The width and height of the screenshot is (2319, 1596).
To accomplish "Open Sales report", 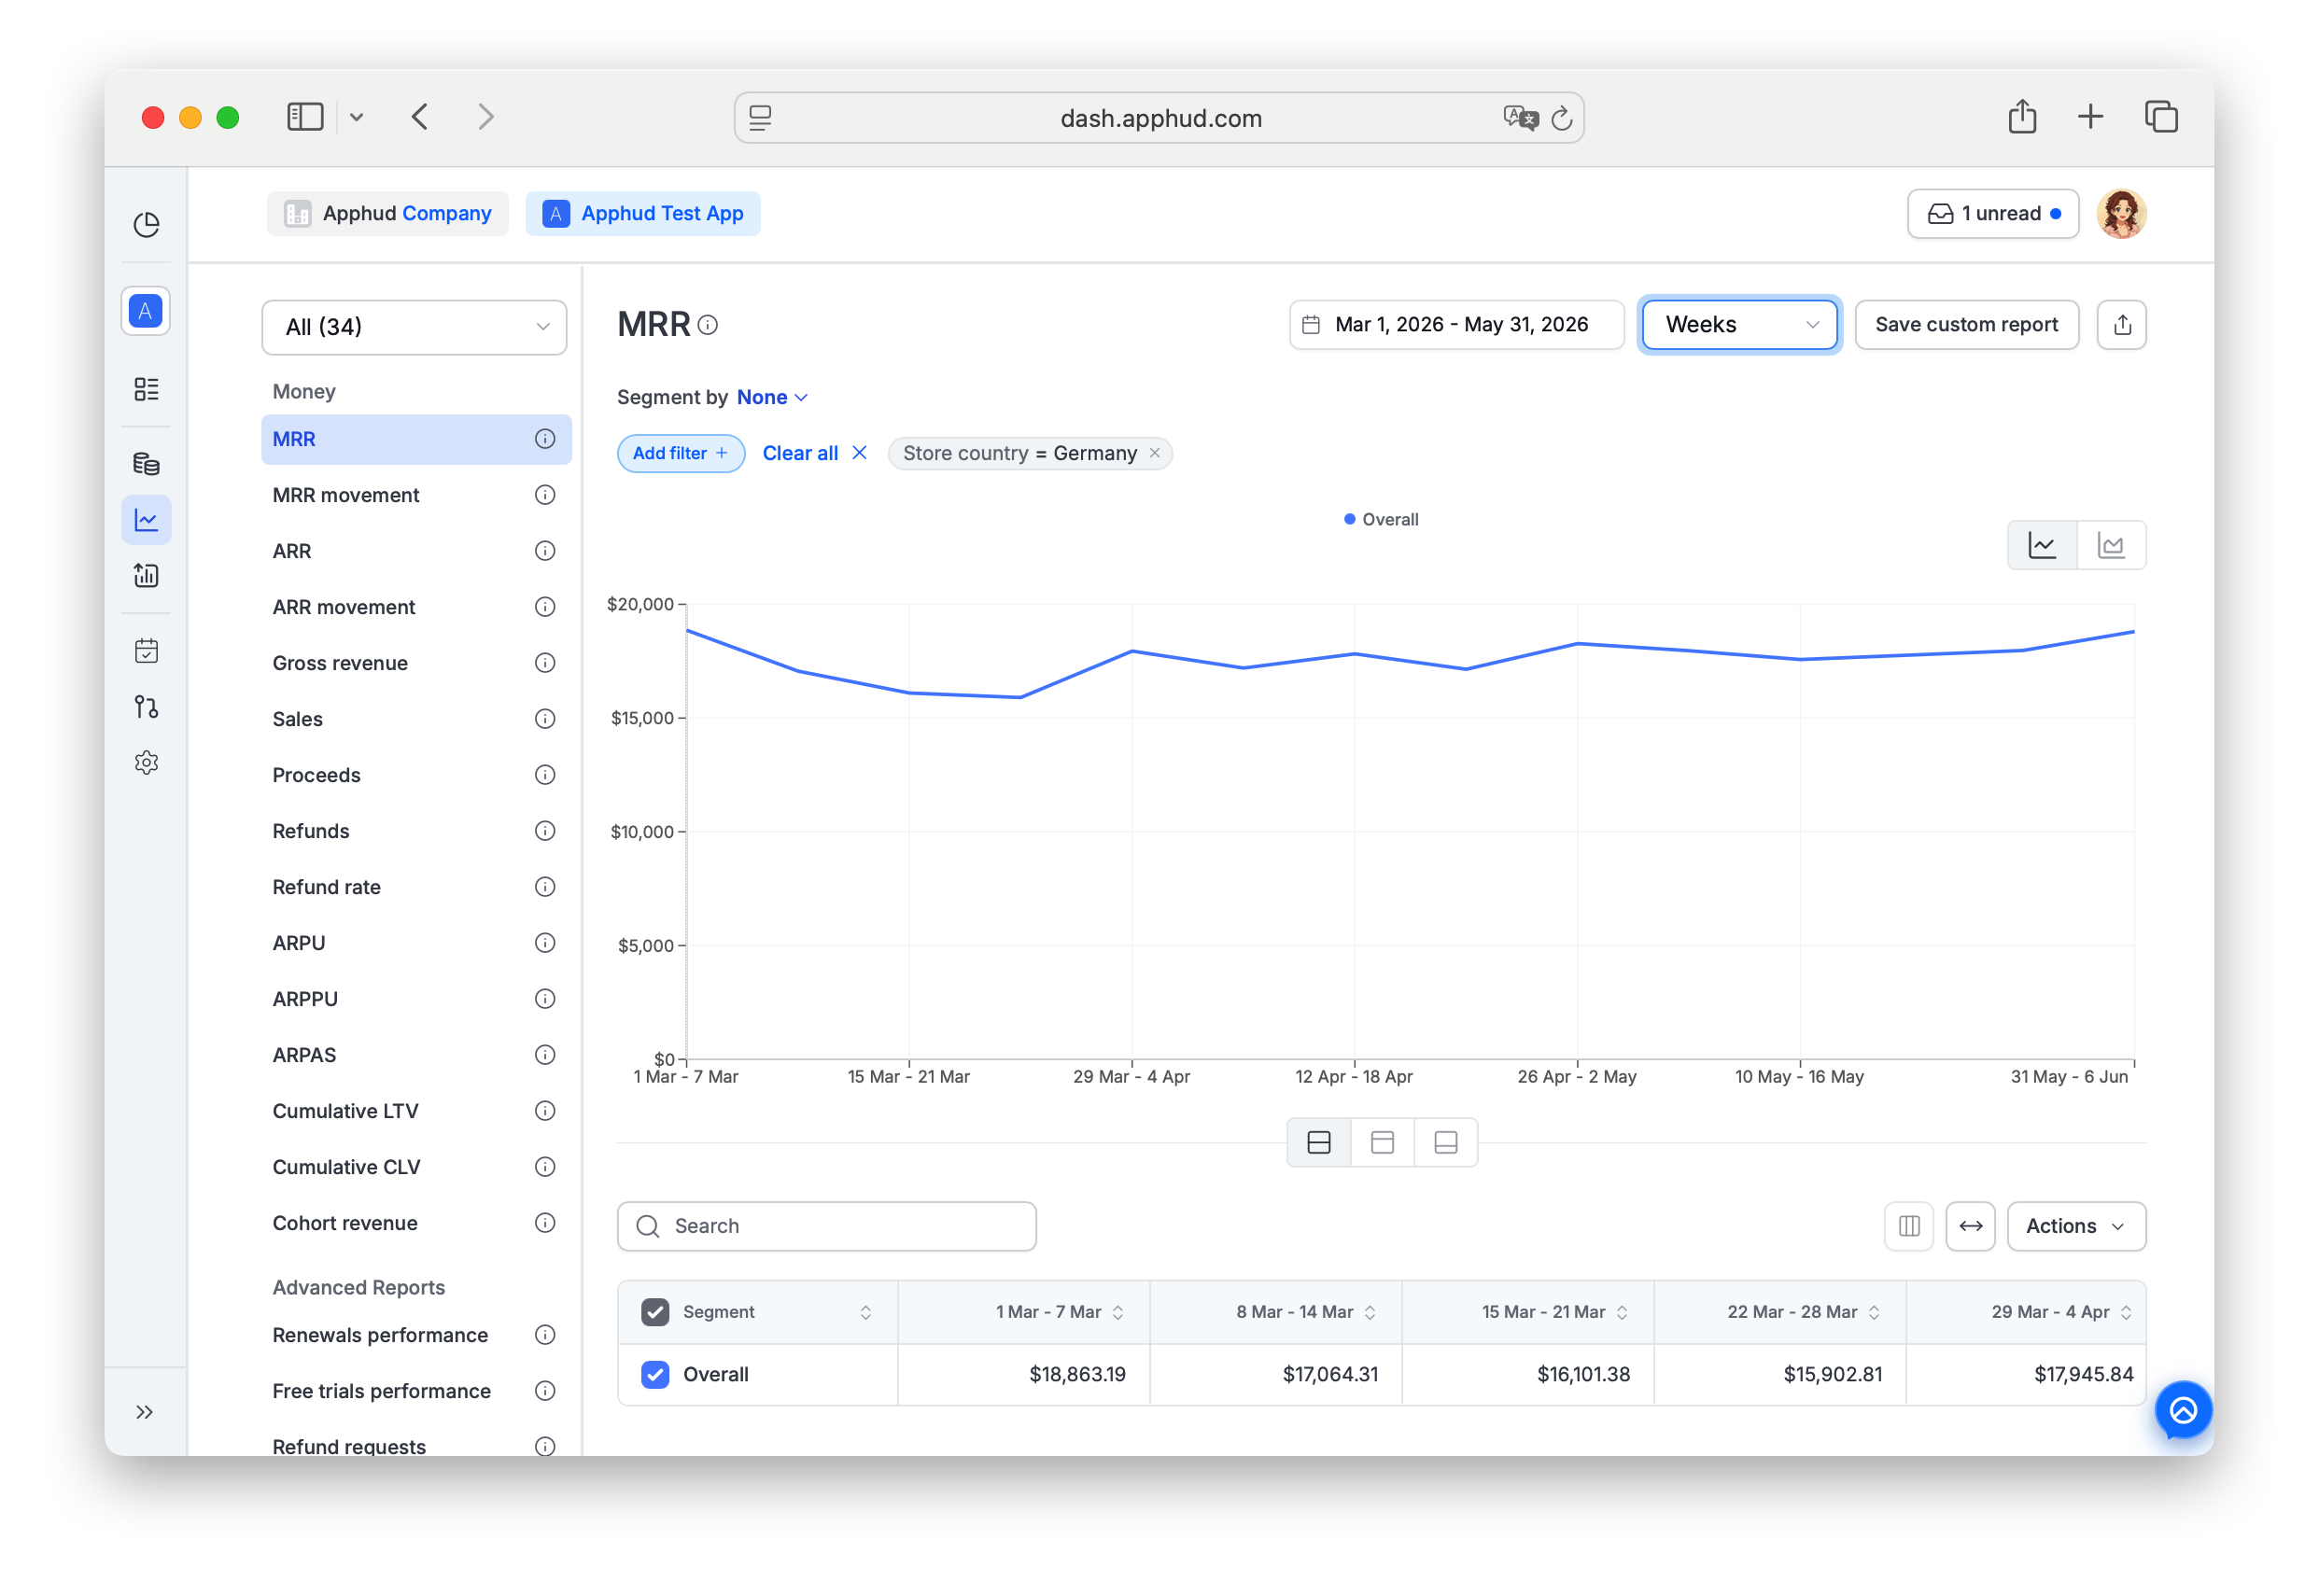I will pyautogui.click(x=298, y=719).
